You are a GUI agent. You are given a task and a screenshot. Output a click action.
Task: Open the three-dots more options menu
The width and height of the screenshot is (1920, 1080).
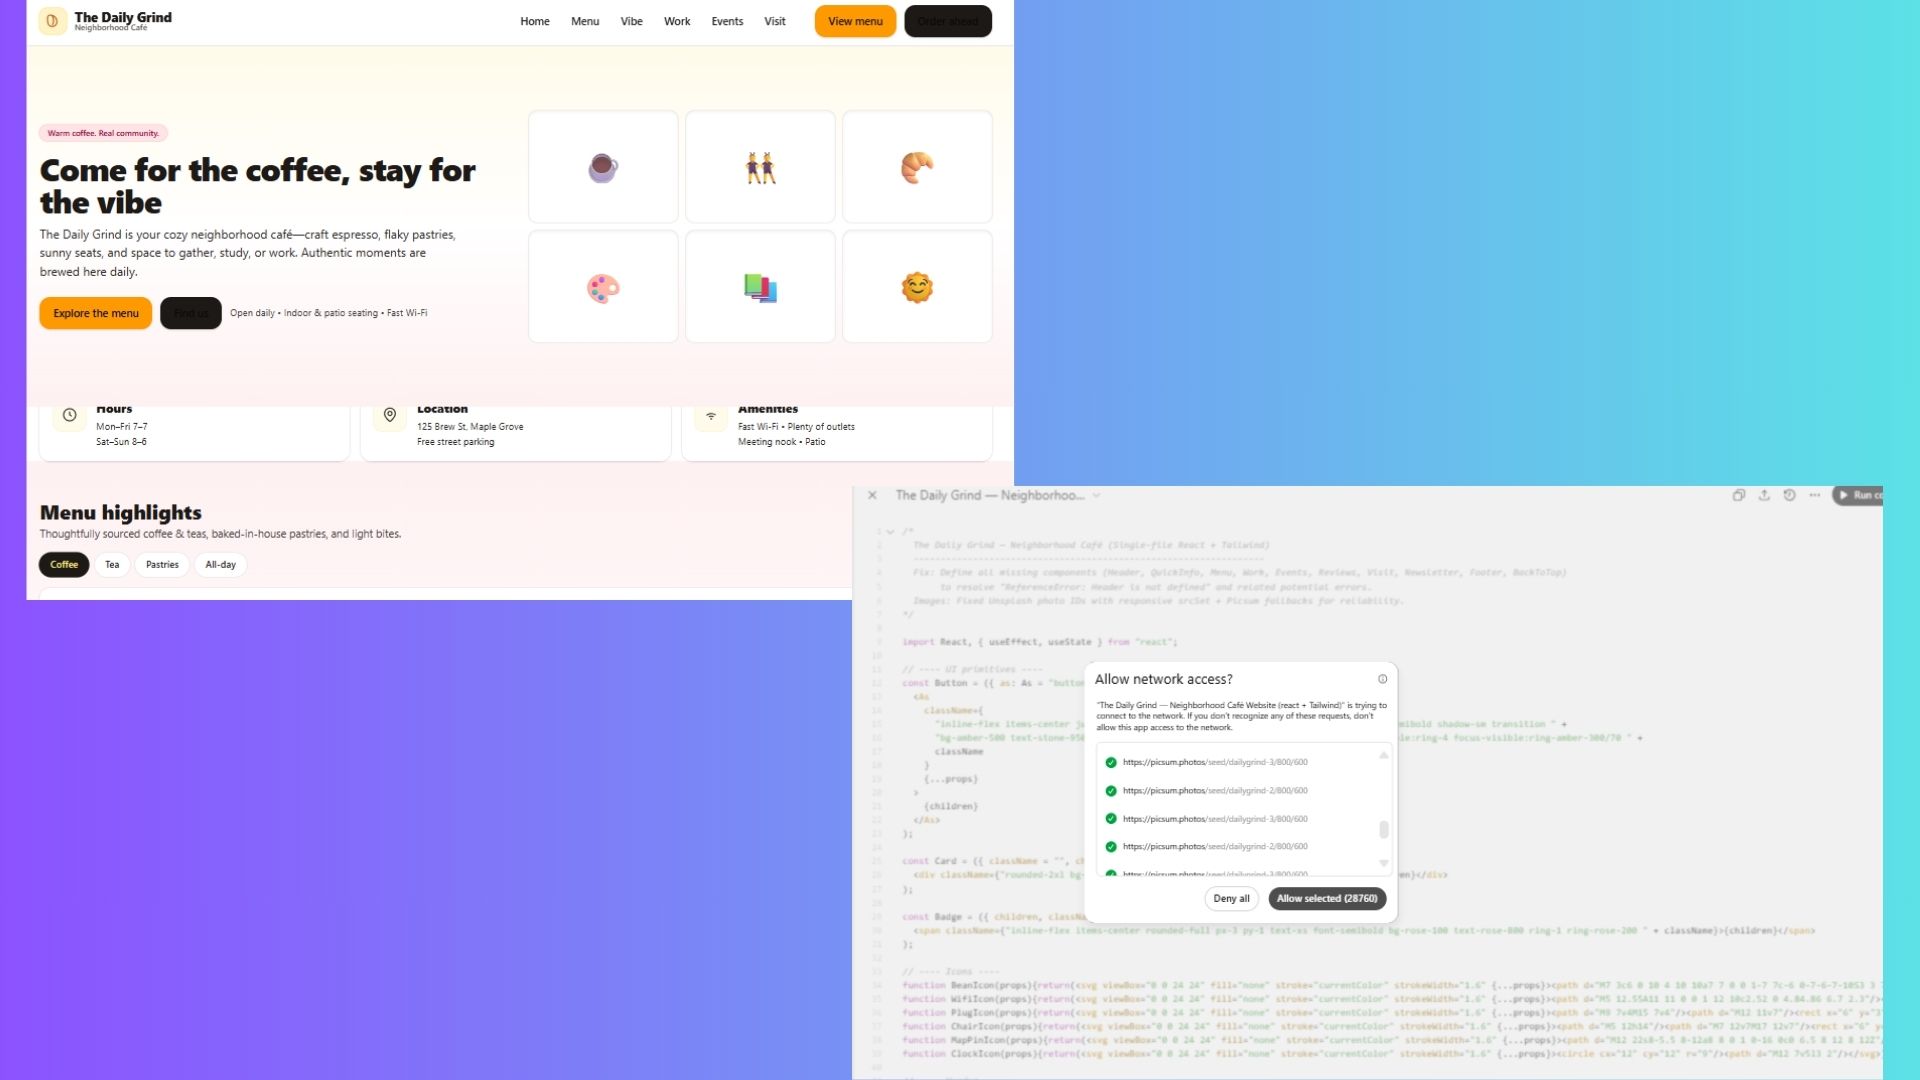(1814, 495)
